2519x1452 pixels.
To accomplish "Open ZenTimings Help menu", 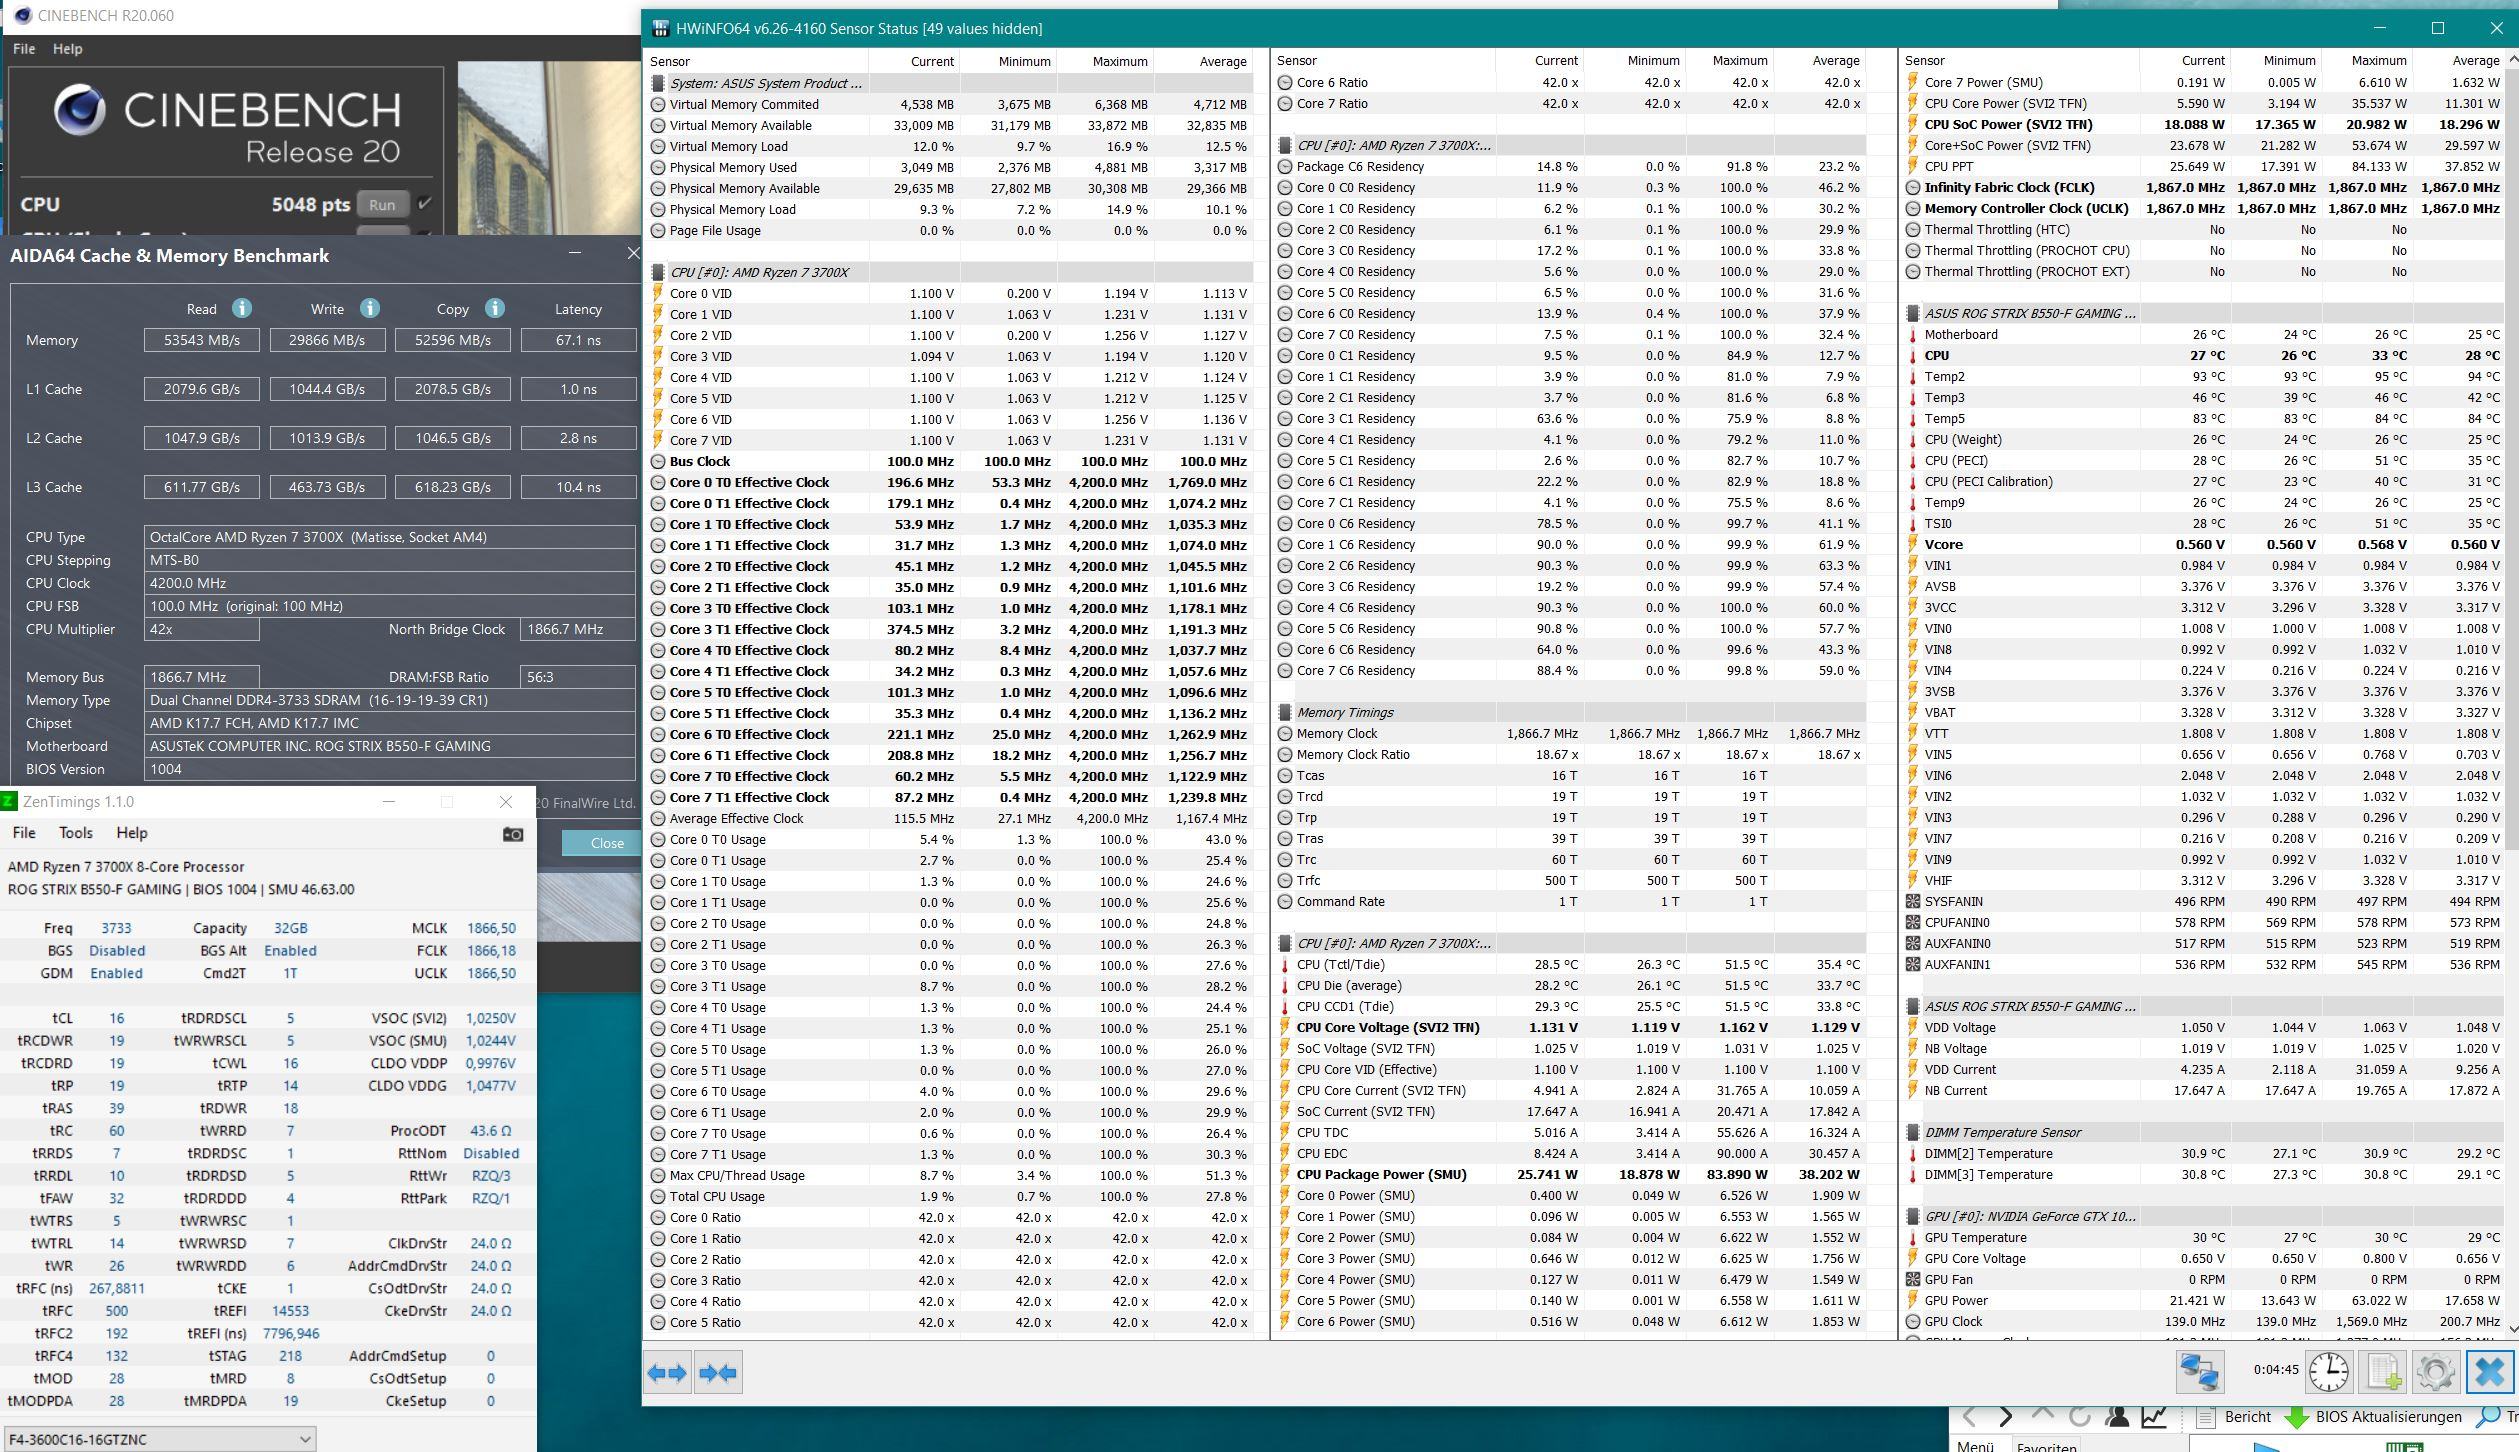I will click(x=132, y=833).
